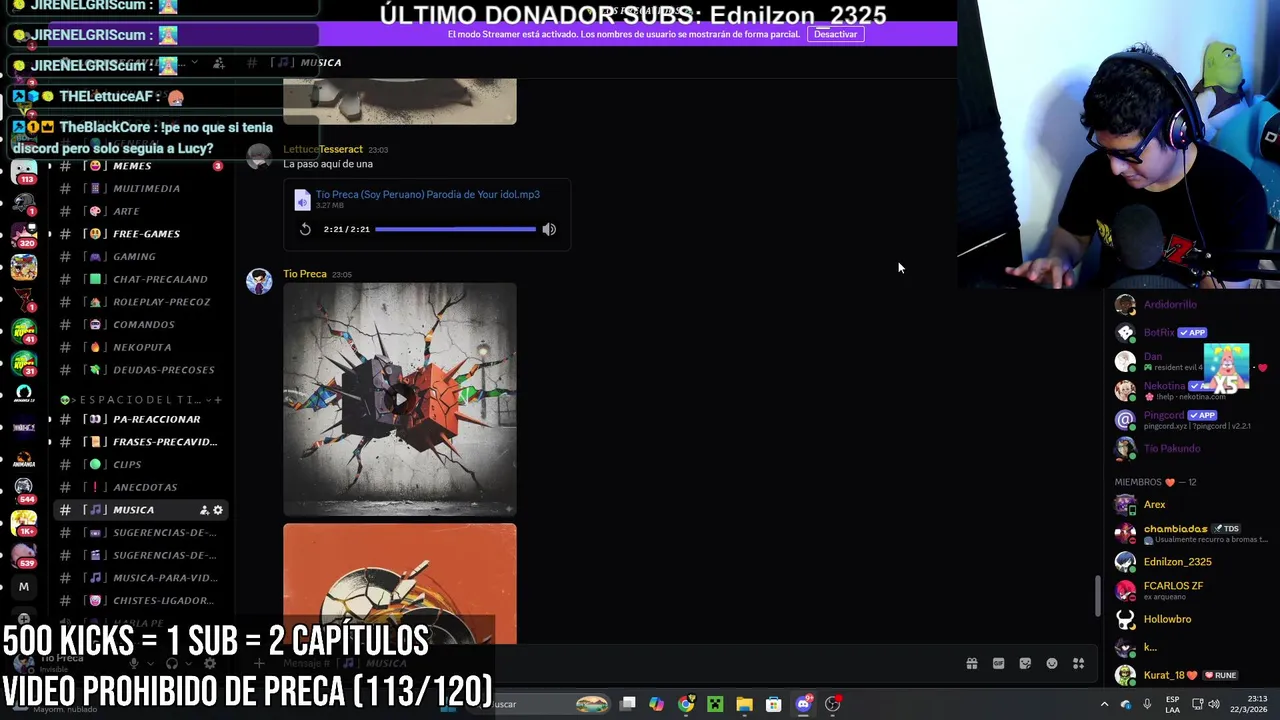Open the sticker picker
The image size is (1280, 720).
(x=1025, y=663)
